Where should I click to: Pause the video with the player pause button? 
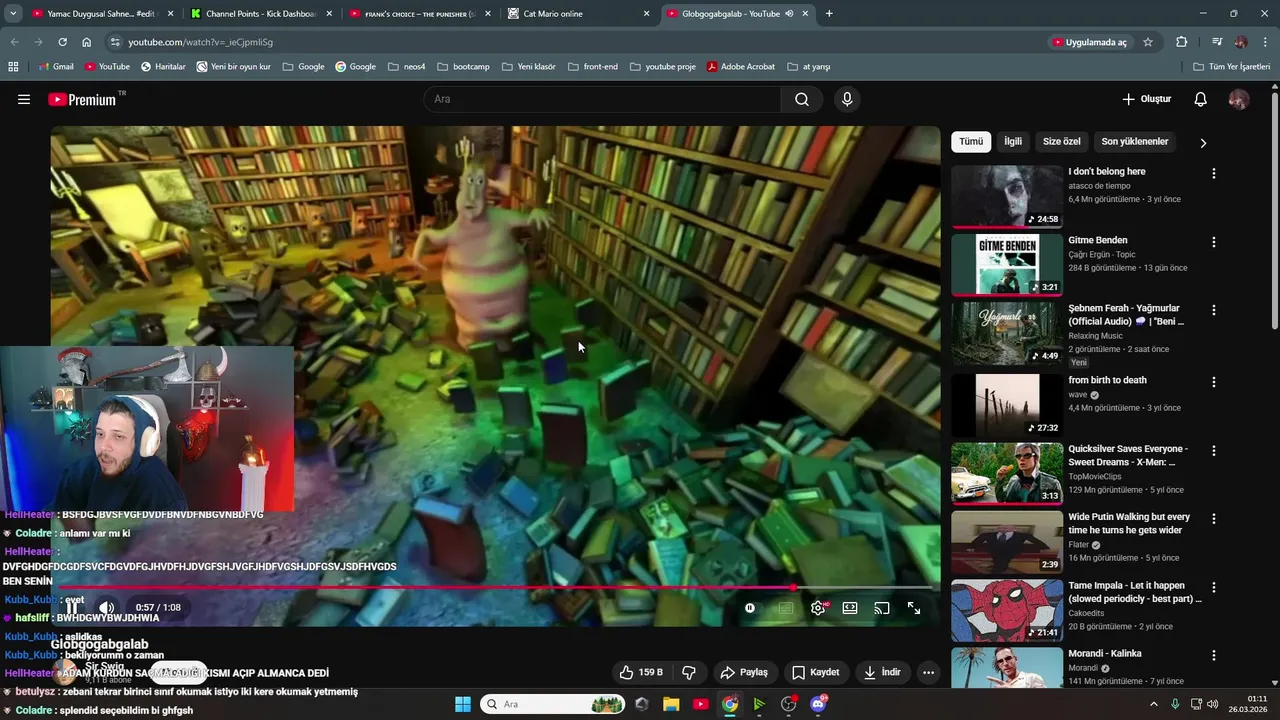click(x=72, y=607)
